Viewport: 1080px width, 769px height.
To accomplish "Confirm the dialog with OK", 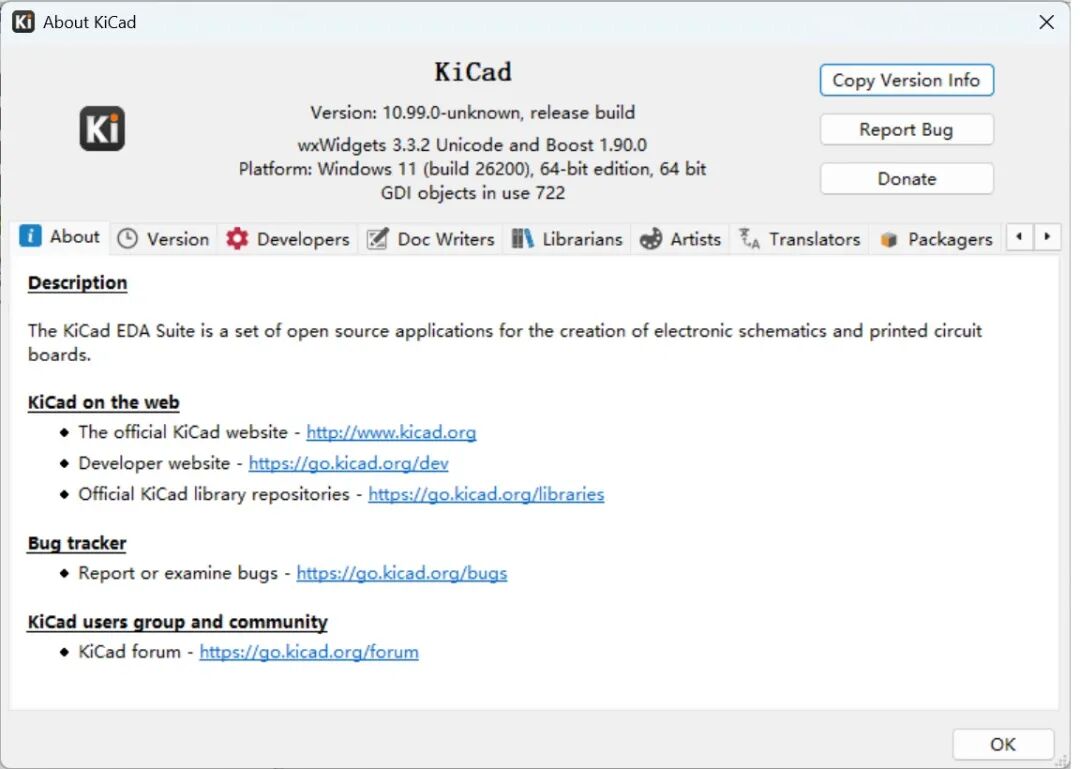I will click(1003, 744).
